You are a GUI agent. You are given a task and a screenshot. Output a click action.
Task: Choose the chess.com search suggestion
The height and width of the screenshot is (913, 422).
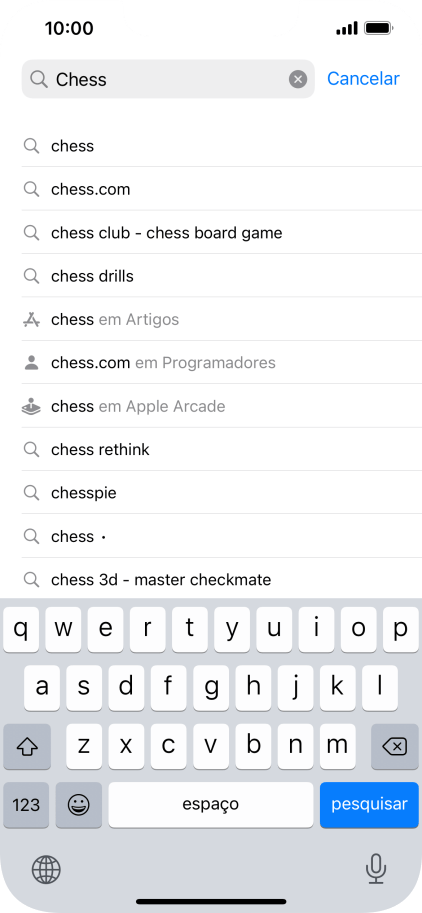tap(222, 189)
